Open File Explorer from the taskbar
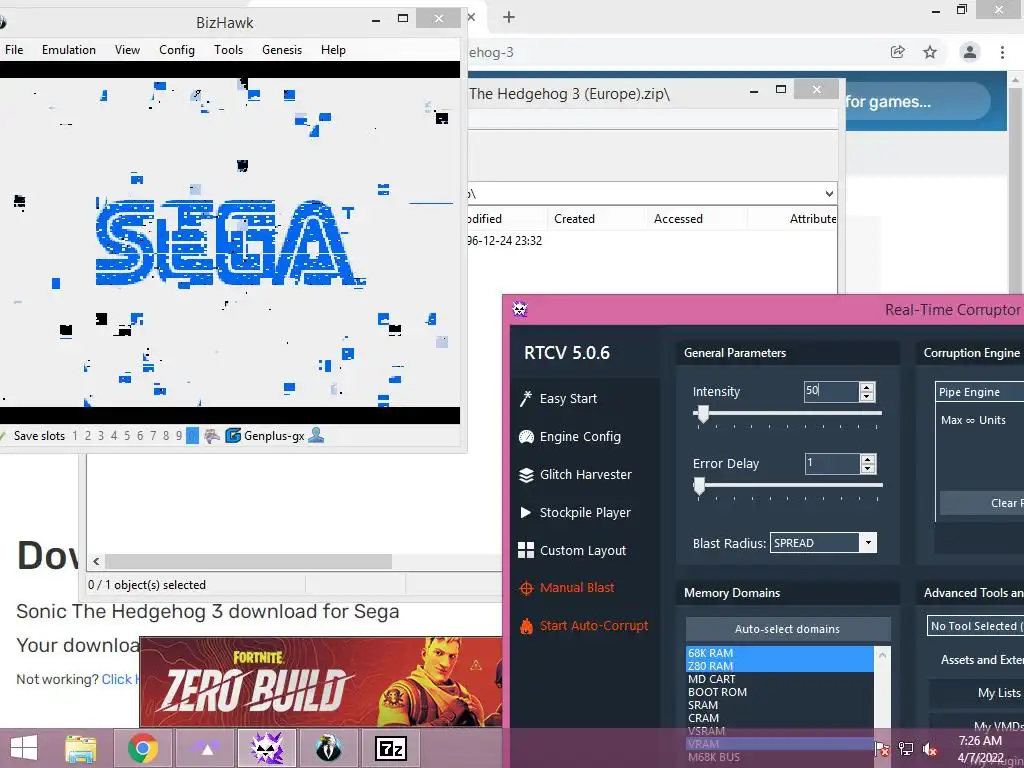The height and width of the screenshot is (768, 1024). (x=80, y=748)
